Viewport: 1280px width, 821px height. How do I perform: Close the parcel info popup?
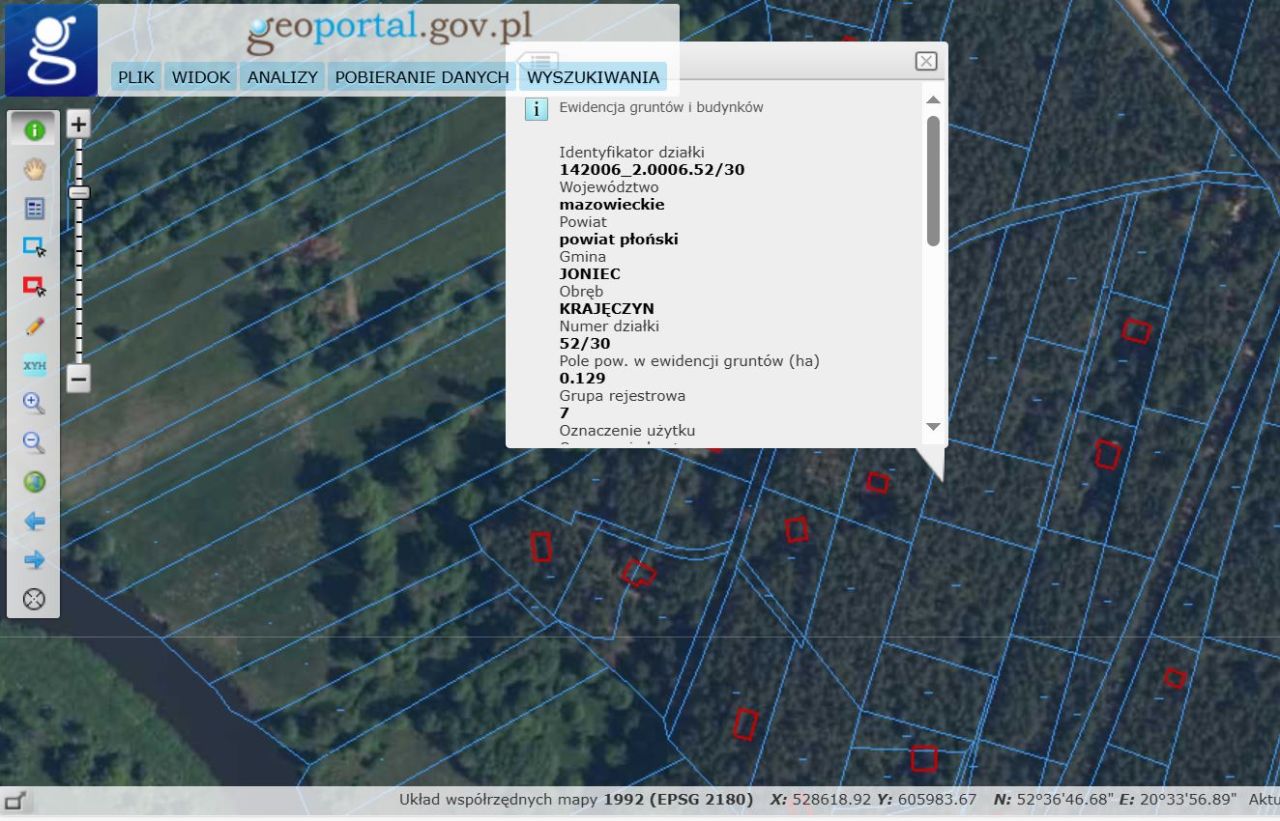(926, 61)
